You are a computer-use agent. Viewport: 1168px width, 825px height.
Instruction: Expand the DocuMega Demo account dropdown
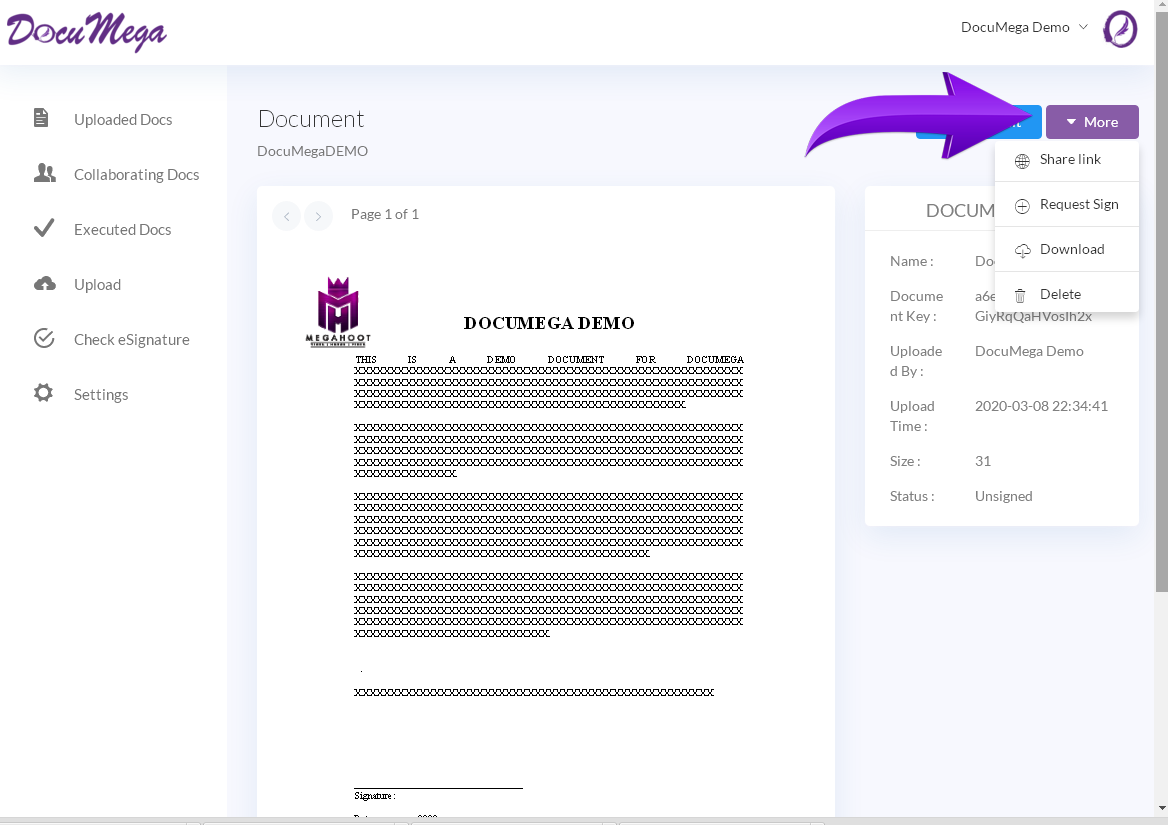coord(1024,27)
